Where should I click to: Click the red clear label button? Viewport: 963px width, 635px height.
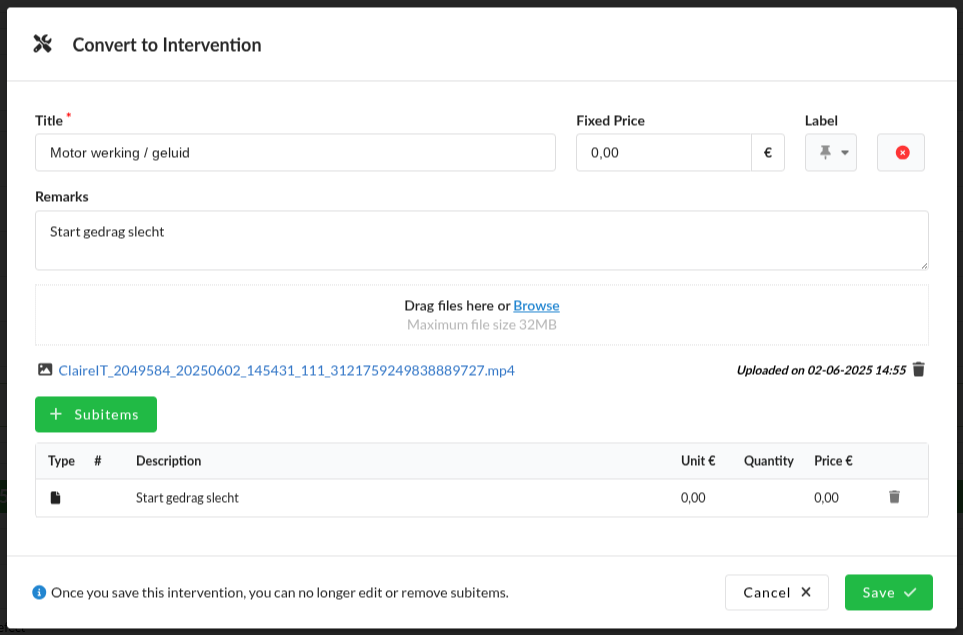coord(901,153)
